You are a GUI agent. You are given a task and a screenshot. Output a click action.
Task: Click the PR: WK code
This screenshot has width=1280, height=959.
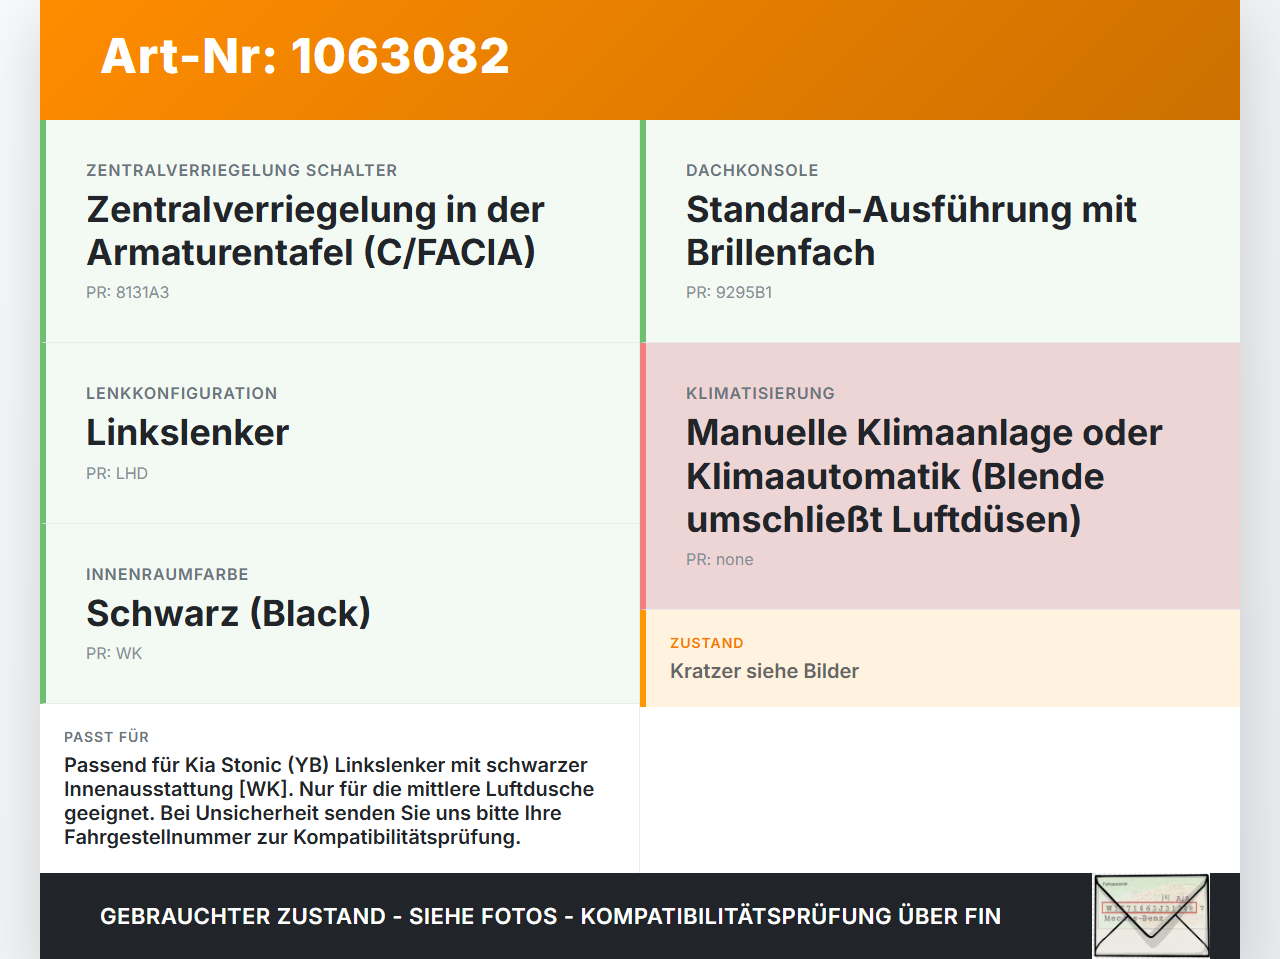pos(114,653)
